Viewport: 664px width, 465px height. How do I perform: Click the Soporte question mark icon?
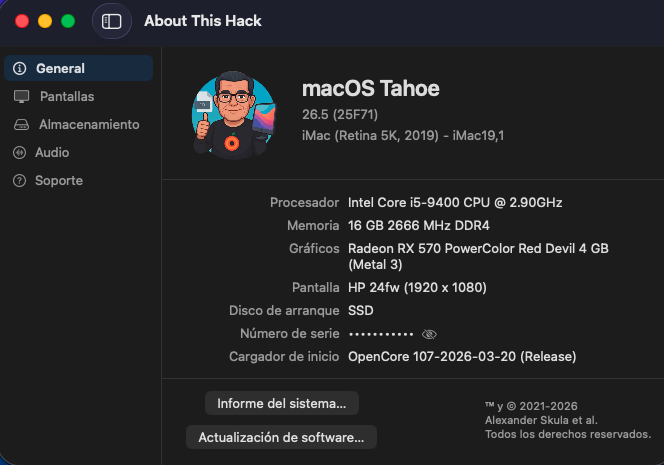coord(19,180)
